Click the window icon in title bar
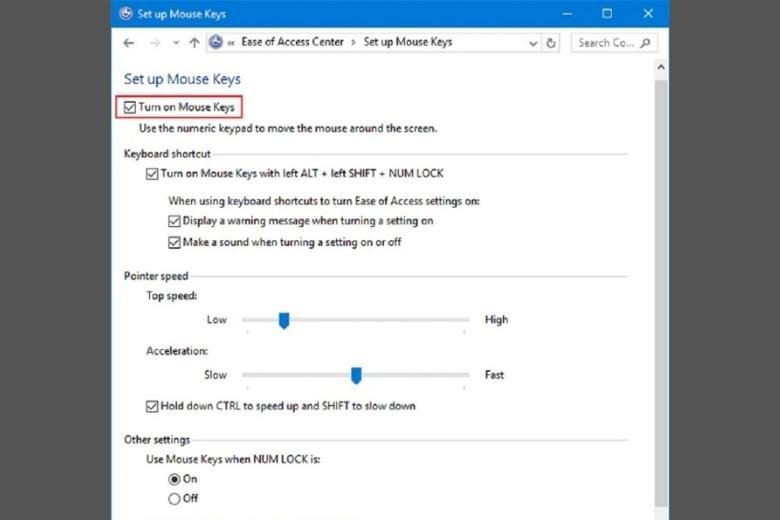The height and width of the screenshot is (520, 780). point(125,14)
